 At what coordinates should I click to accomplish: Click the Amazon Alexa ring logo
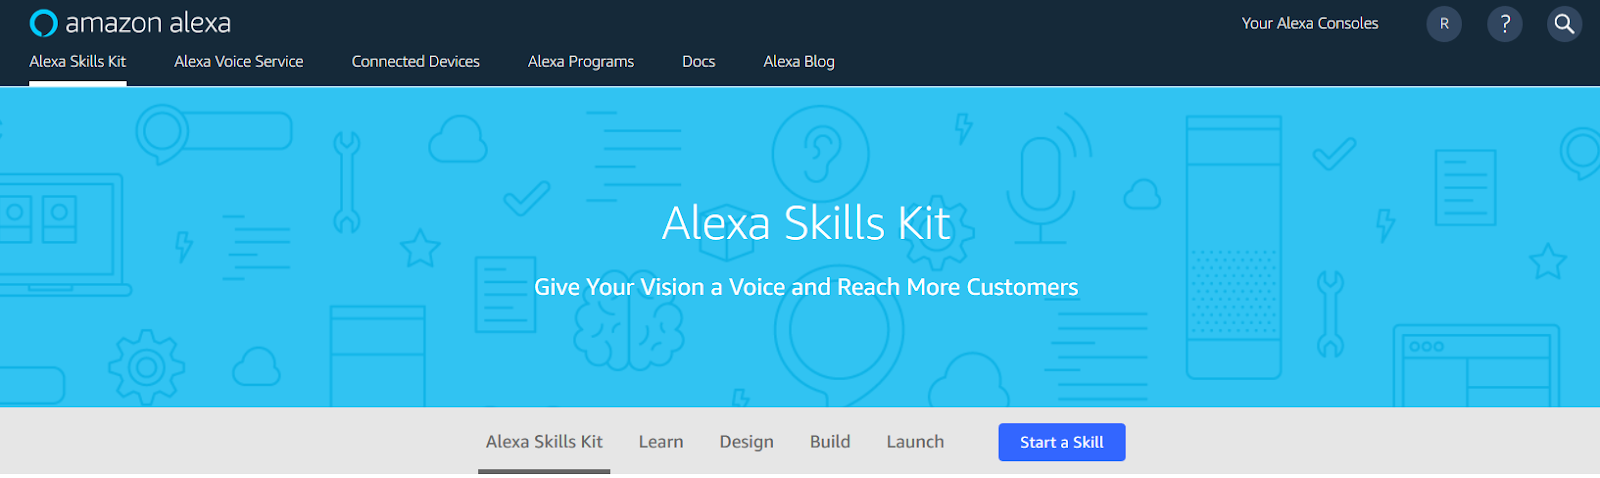point(43,23)
